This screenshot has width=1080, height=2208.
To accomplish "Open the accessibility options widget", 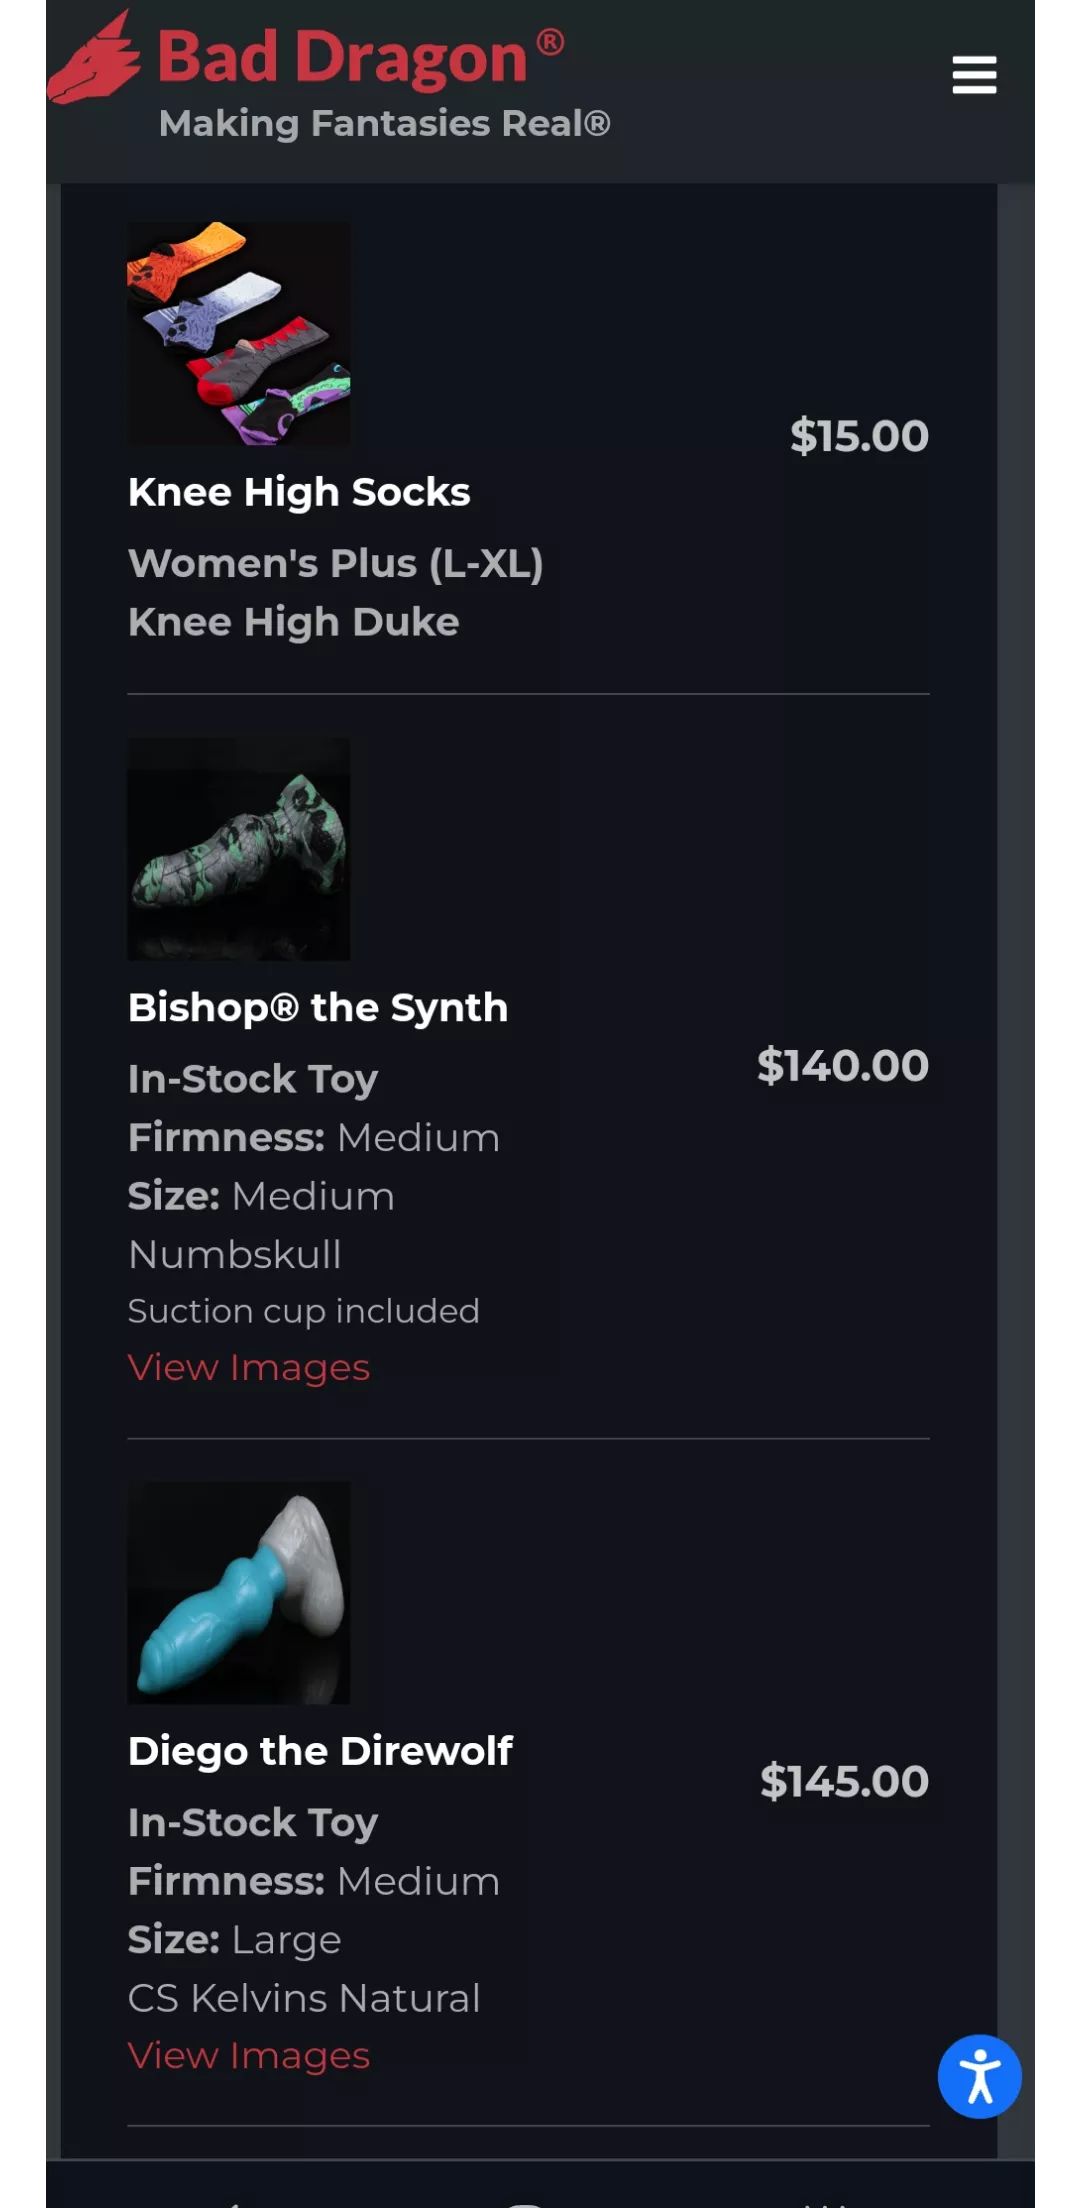I will [979, 2076].
